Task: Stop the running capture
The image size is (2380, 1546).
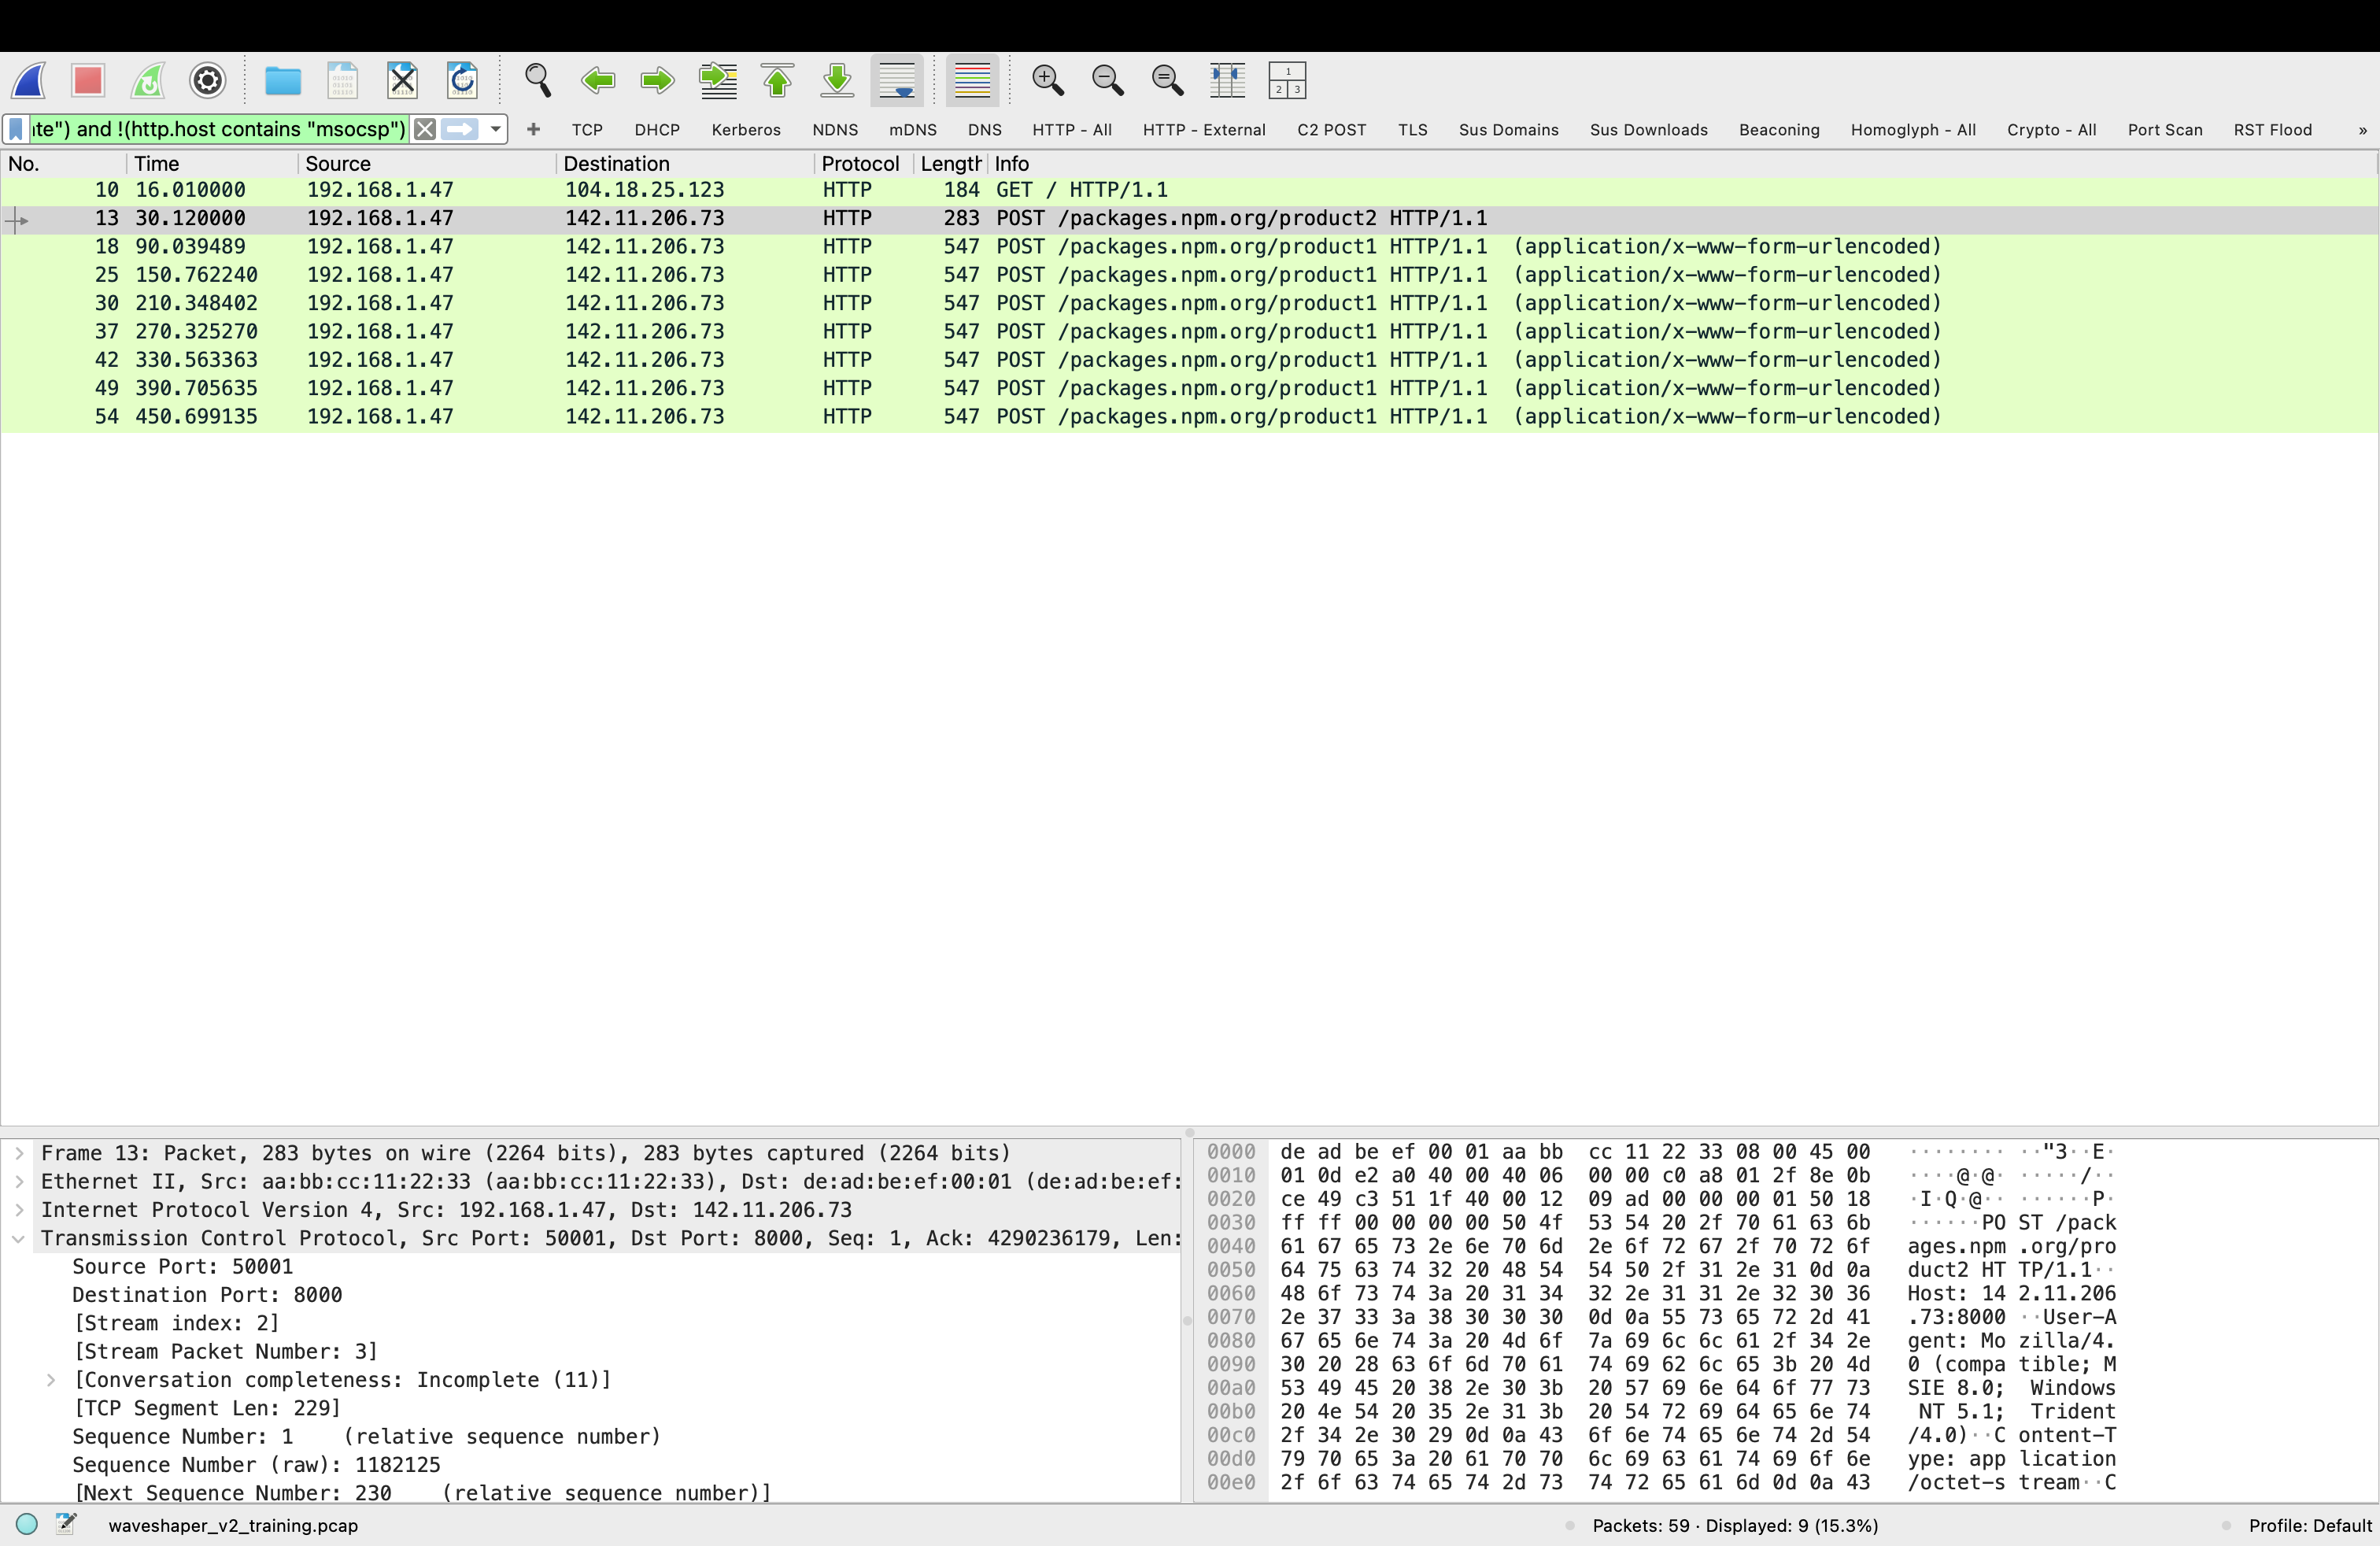Action: pyautogui.click(x=88, y=80)
